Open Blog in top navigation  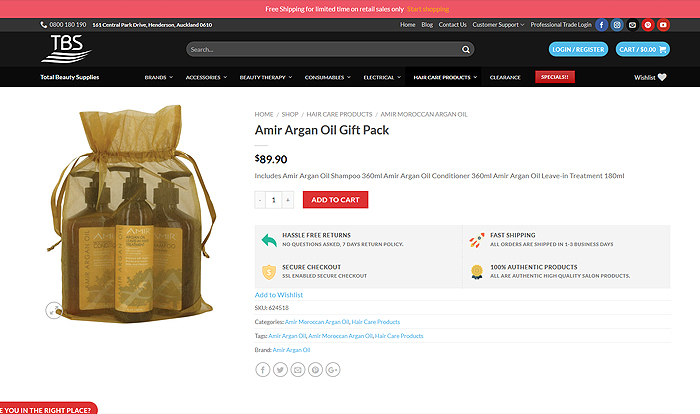click(x=427, y=25)
